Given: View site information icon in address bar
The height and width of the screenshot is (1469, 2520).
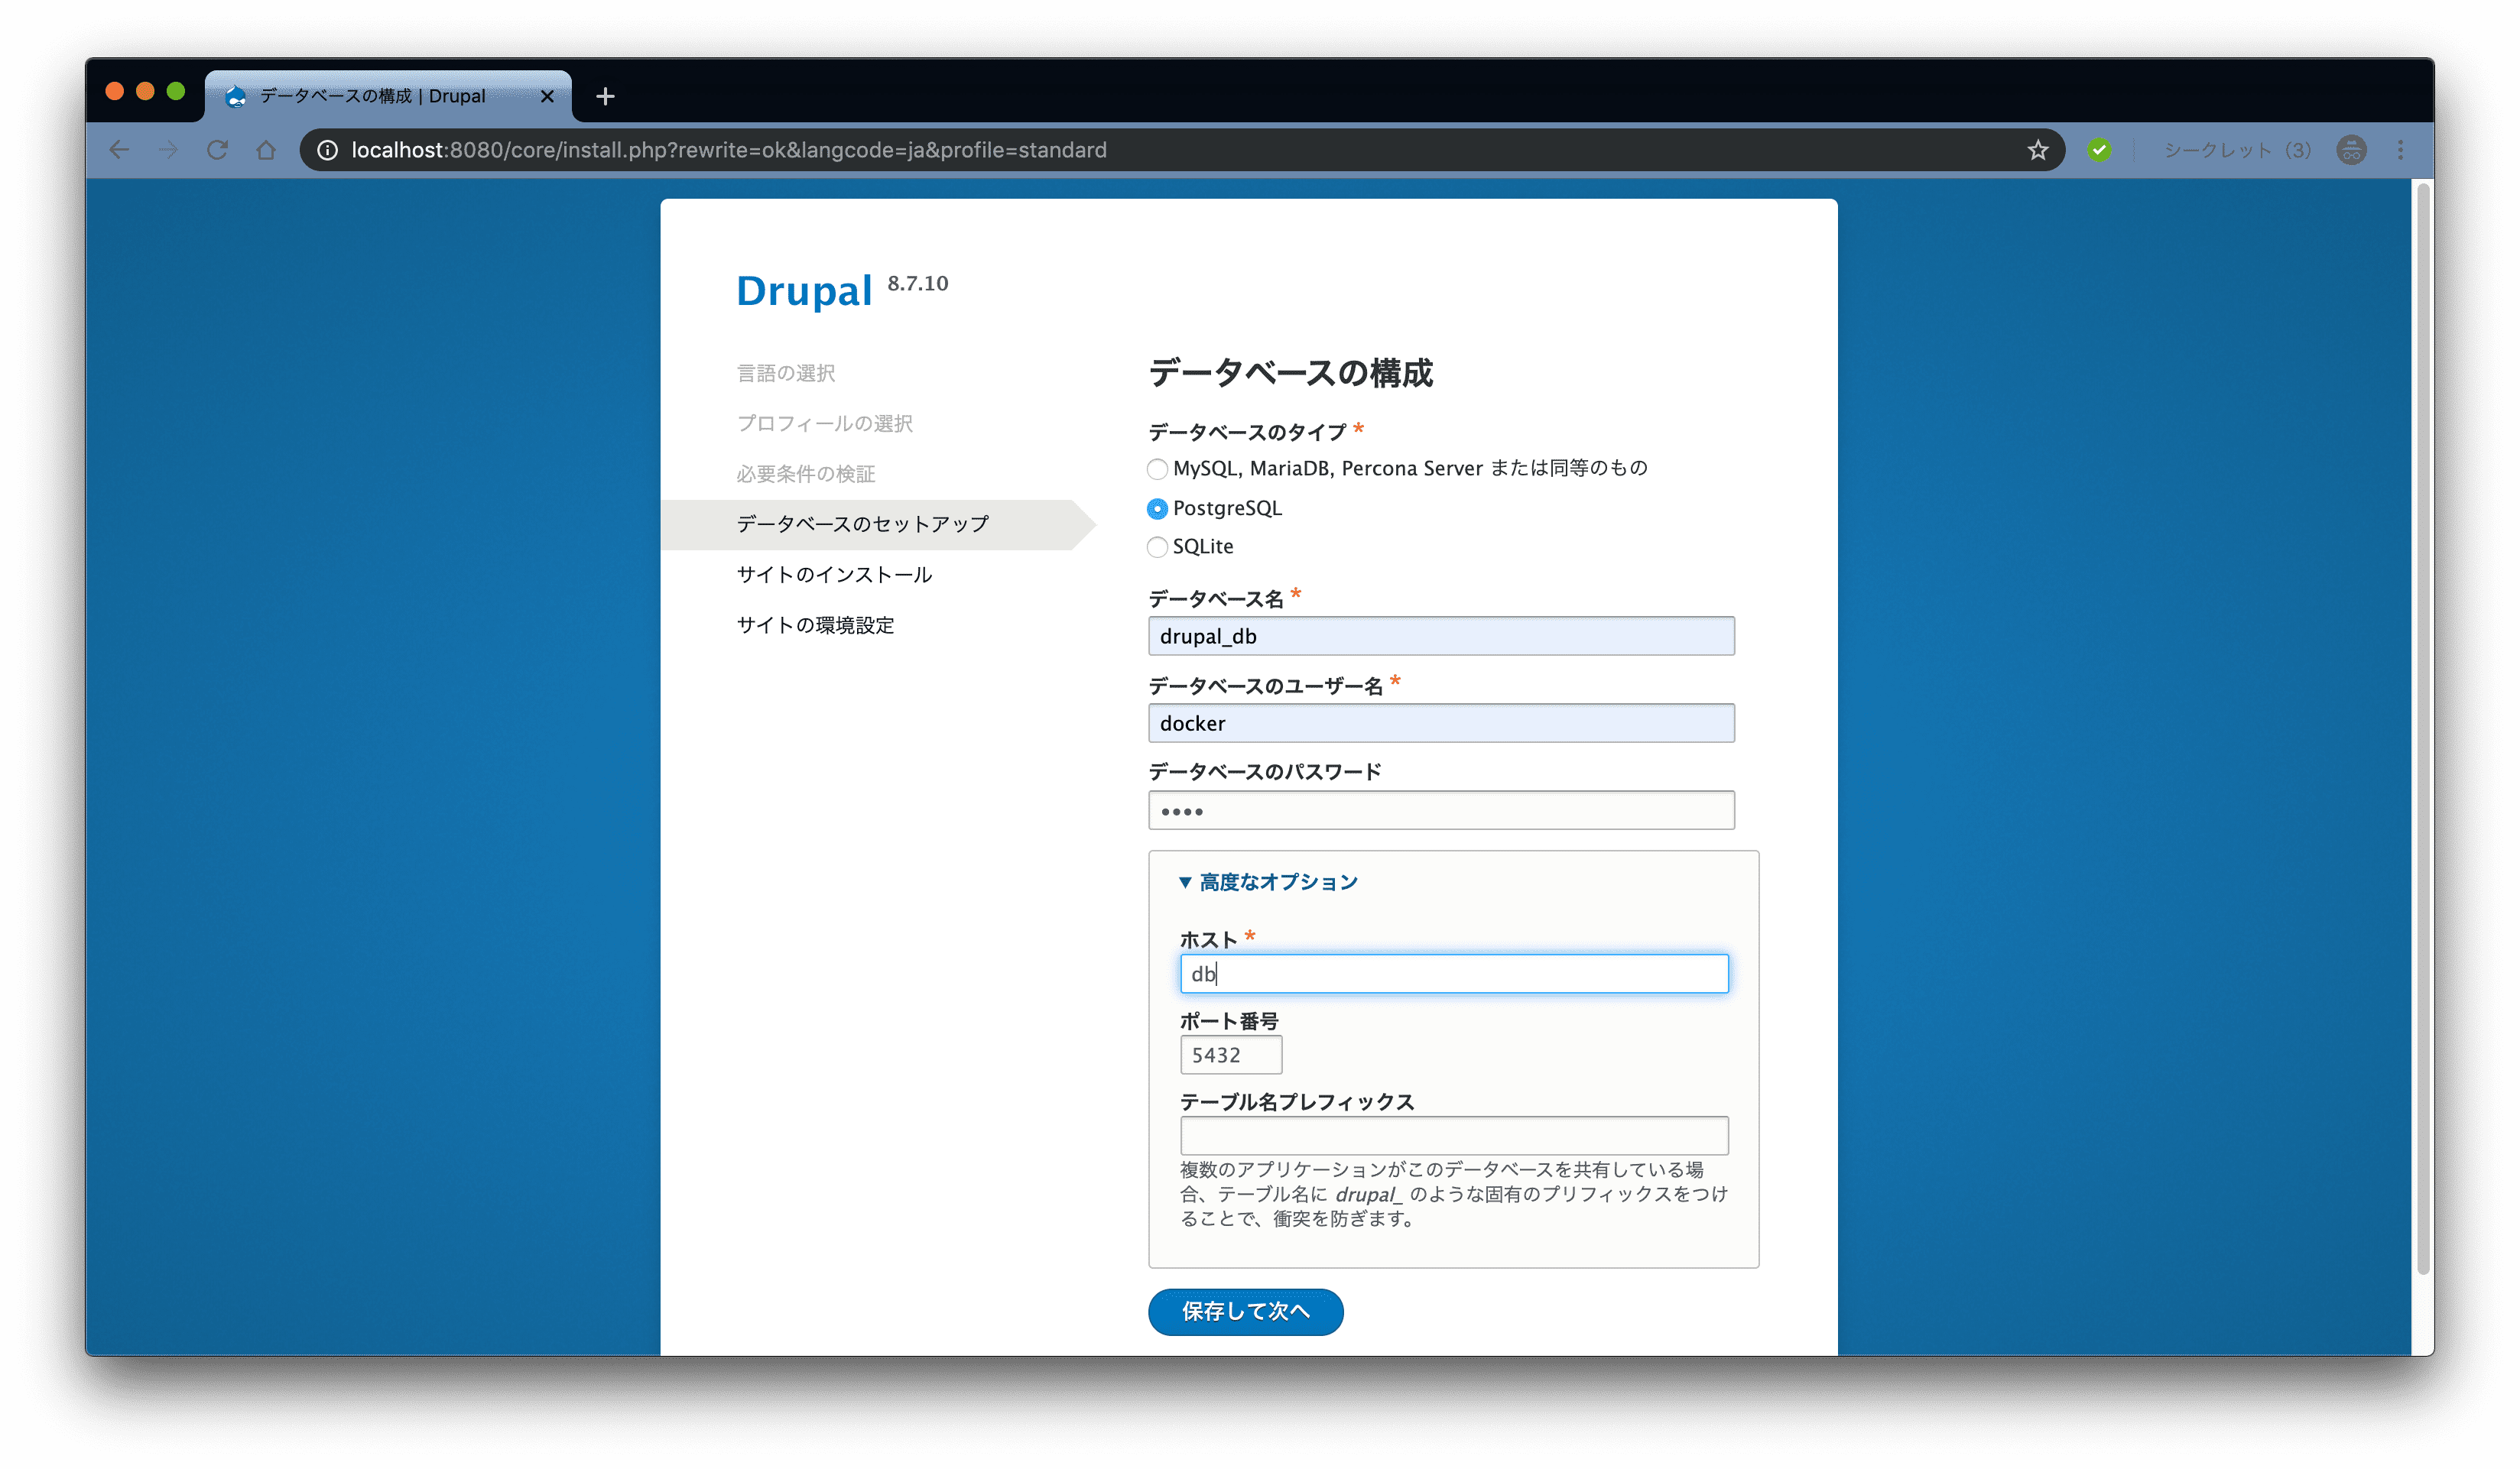Looking at the screenshot, I should pos(327,150).
